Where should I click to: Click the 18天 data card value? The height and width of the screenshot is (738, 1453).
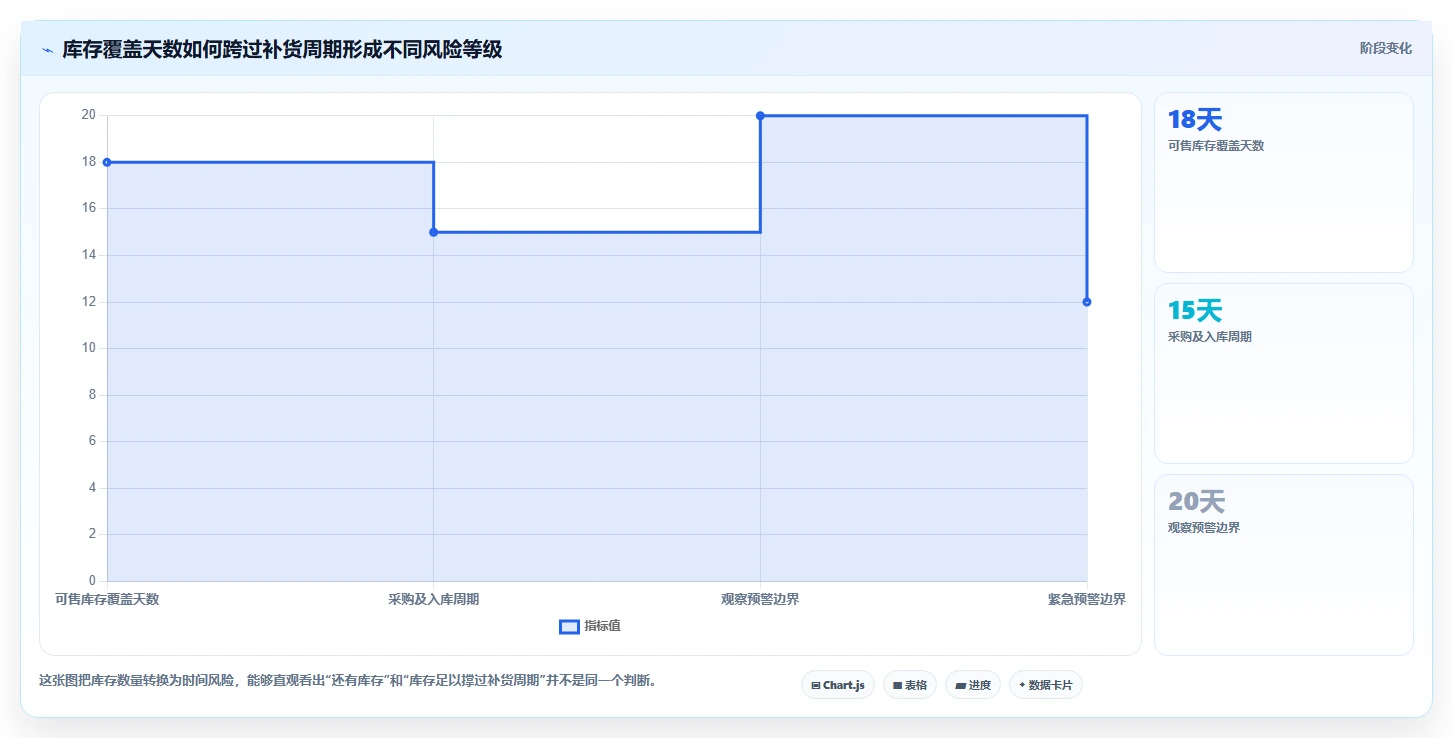(x=1195, y=120)
